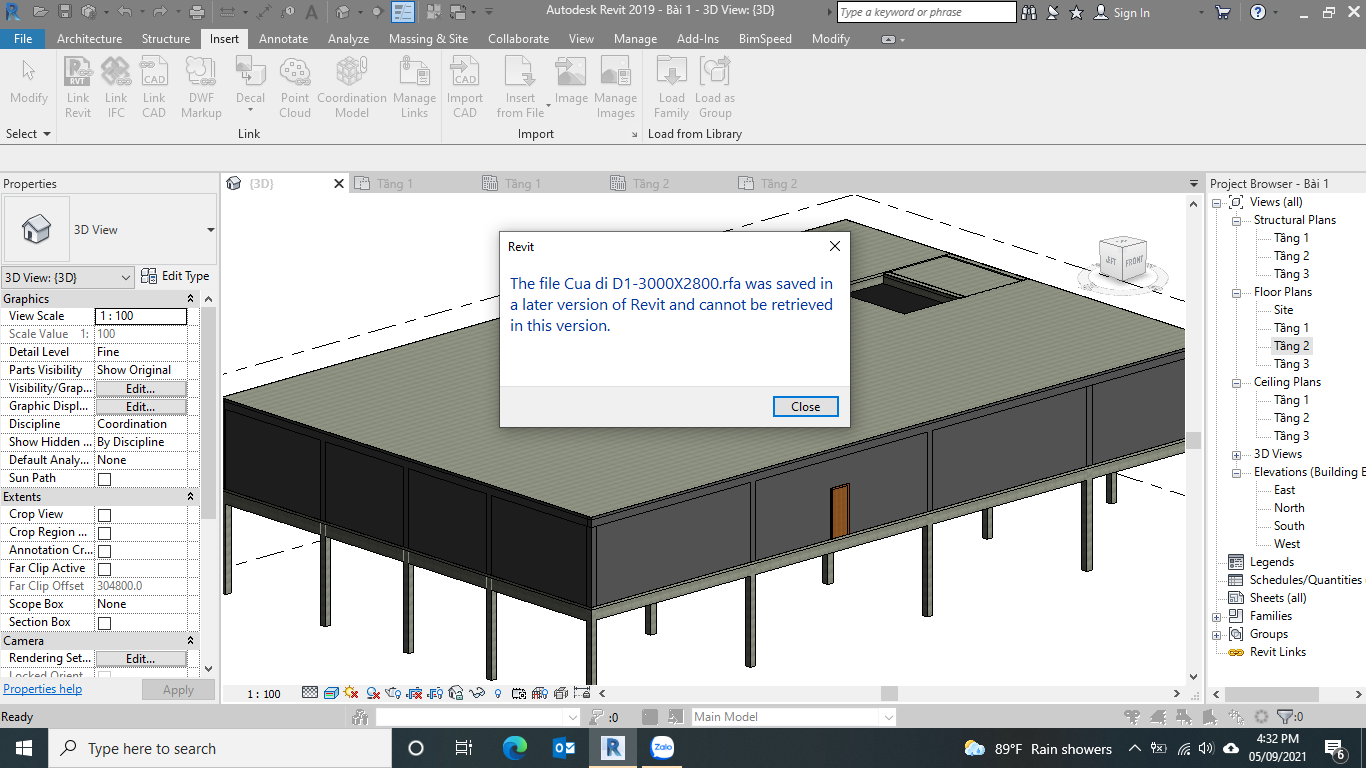Expand the Select panel dropdown
1366x768 pixels.
(x=28, y=134)
